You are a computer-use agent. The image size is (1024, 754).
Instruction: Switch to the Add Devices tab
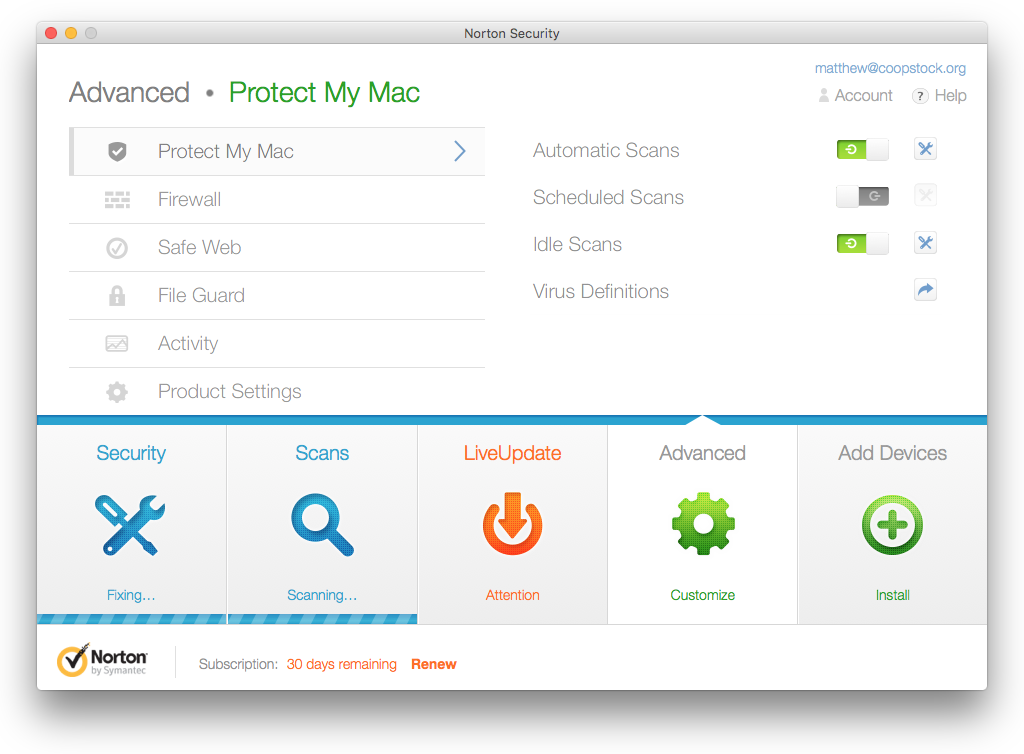(x=892, y=525)
